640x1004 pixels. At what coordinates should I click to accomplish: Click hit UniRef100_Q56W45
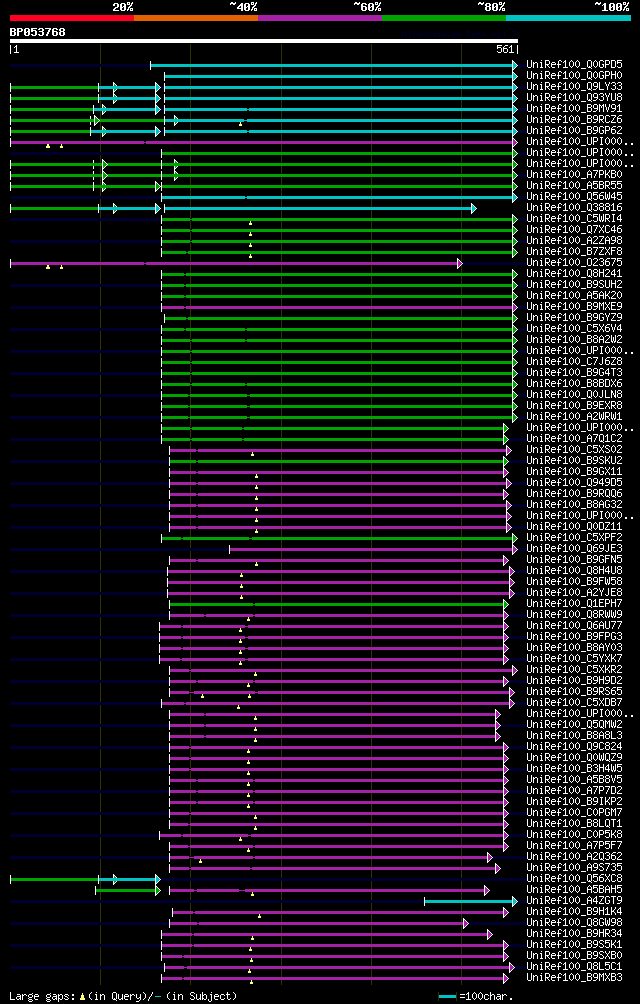574,197
